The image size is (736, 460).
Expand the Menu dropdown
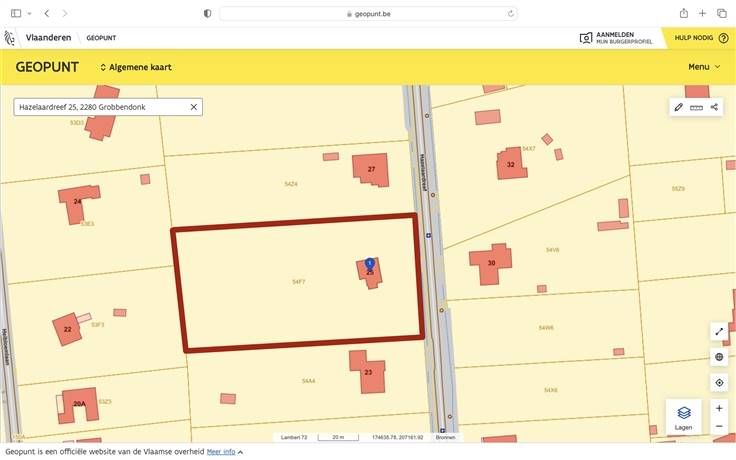[704, 67]
